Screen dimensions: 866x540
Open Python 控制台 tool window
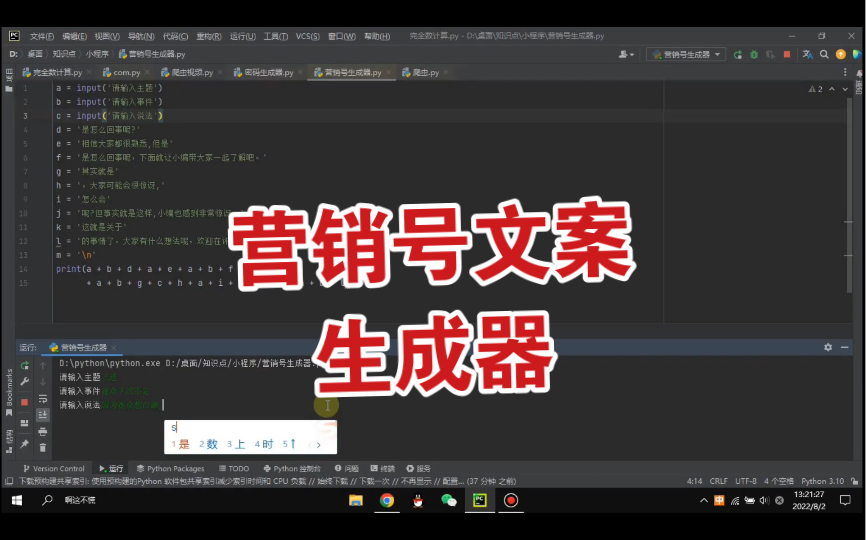292,468
